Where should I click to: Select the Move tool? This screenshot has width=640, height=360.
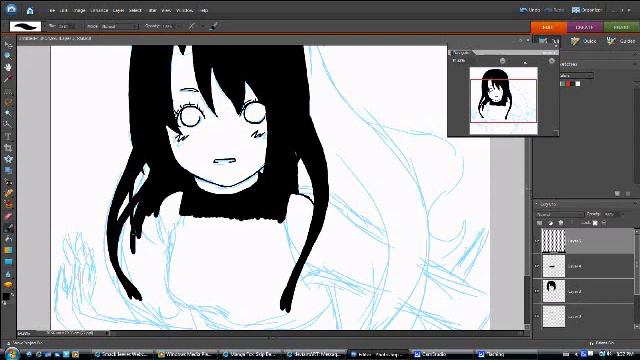coord(8,44)
